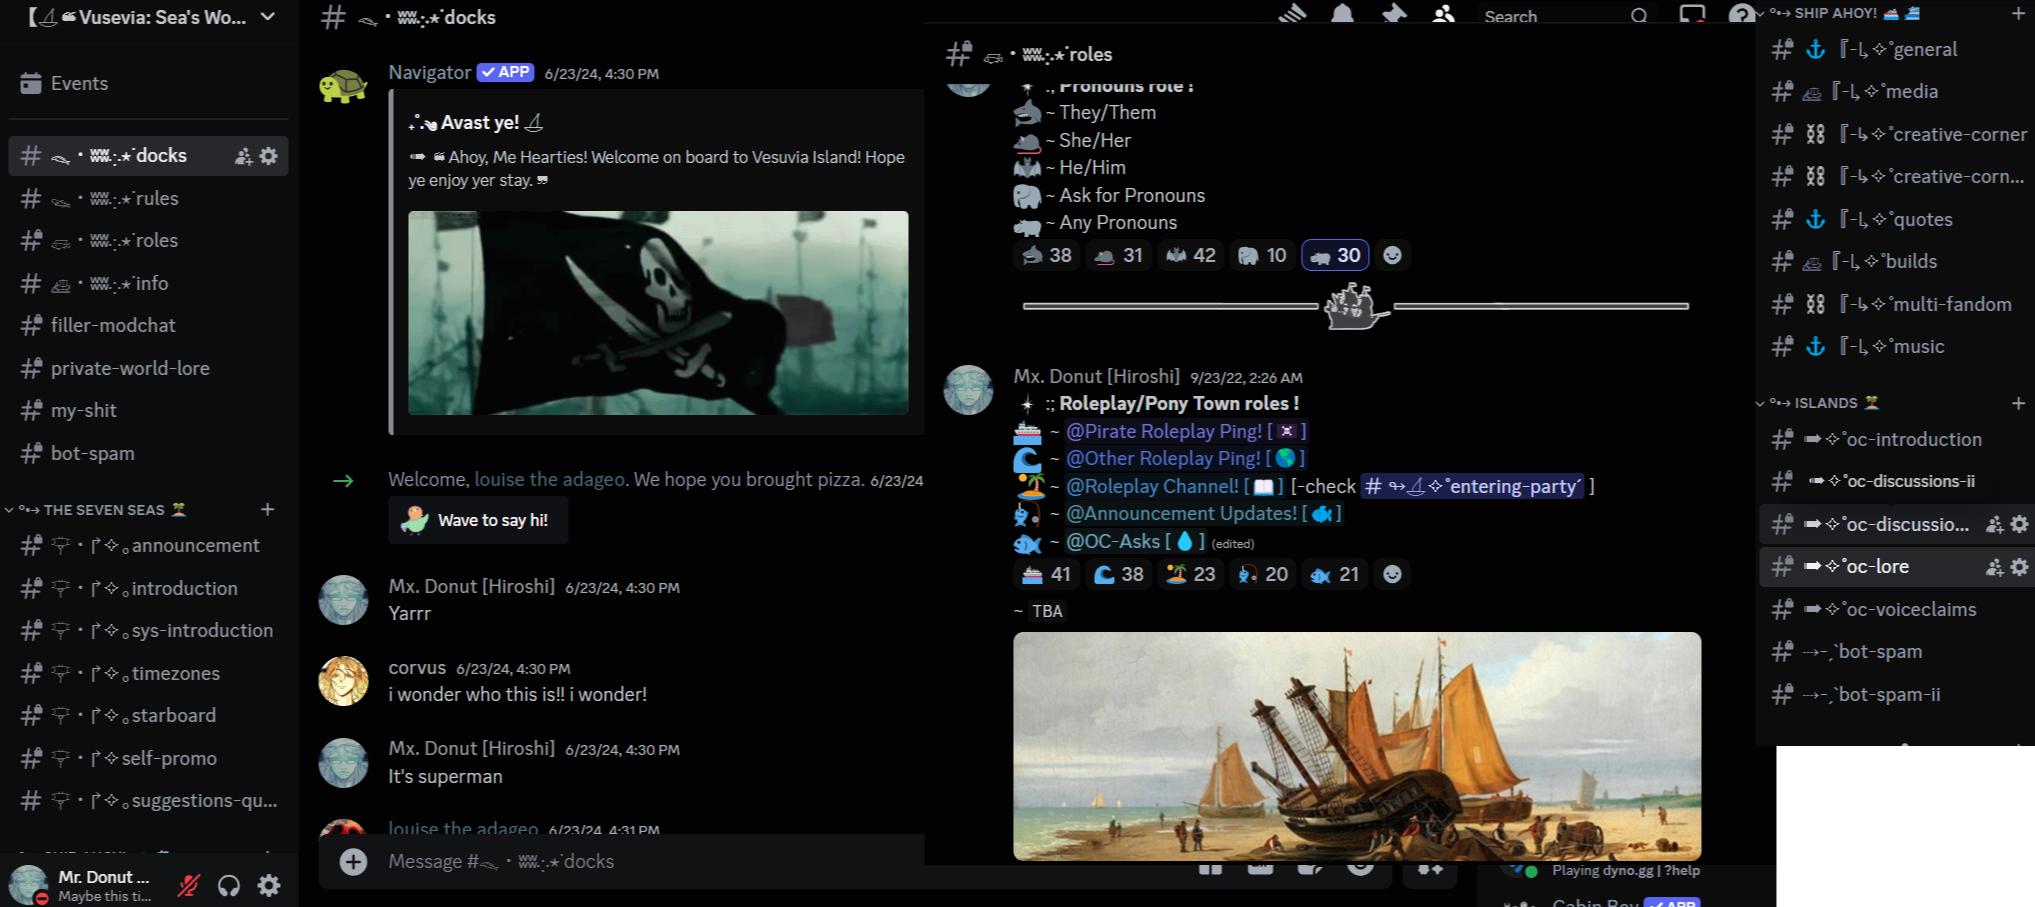Collapse the SHIP AHOY! category

click(x=1838, y=14)
